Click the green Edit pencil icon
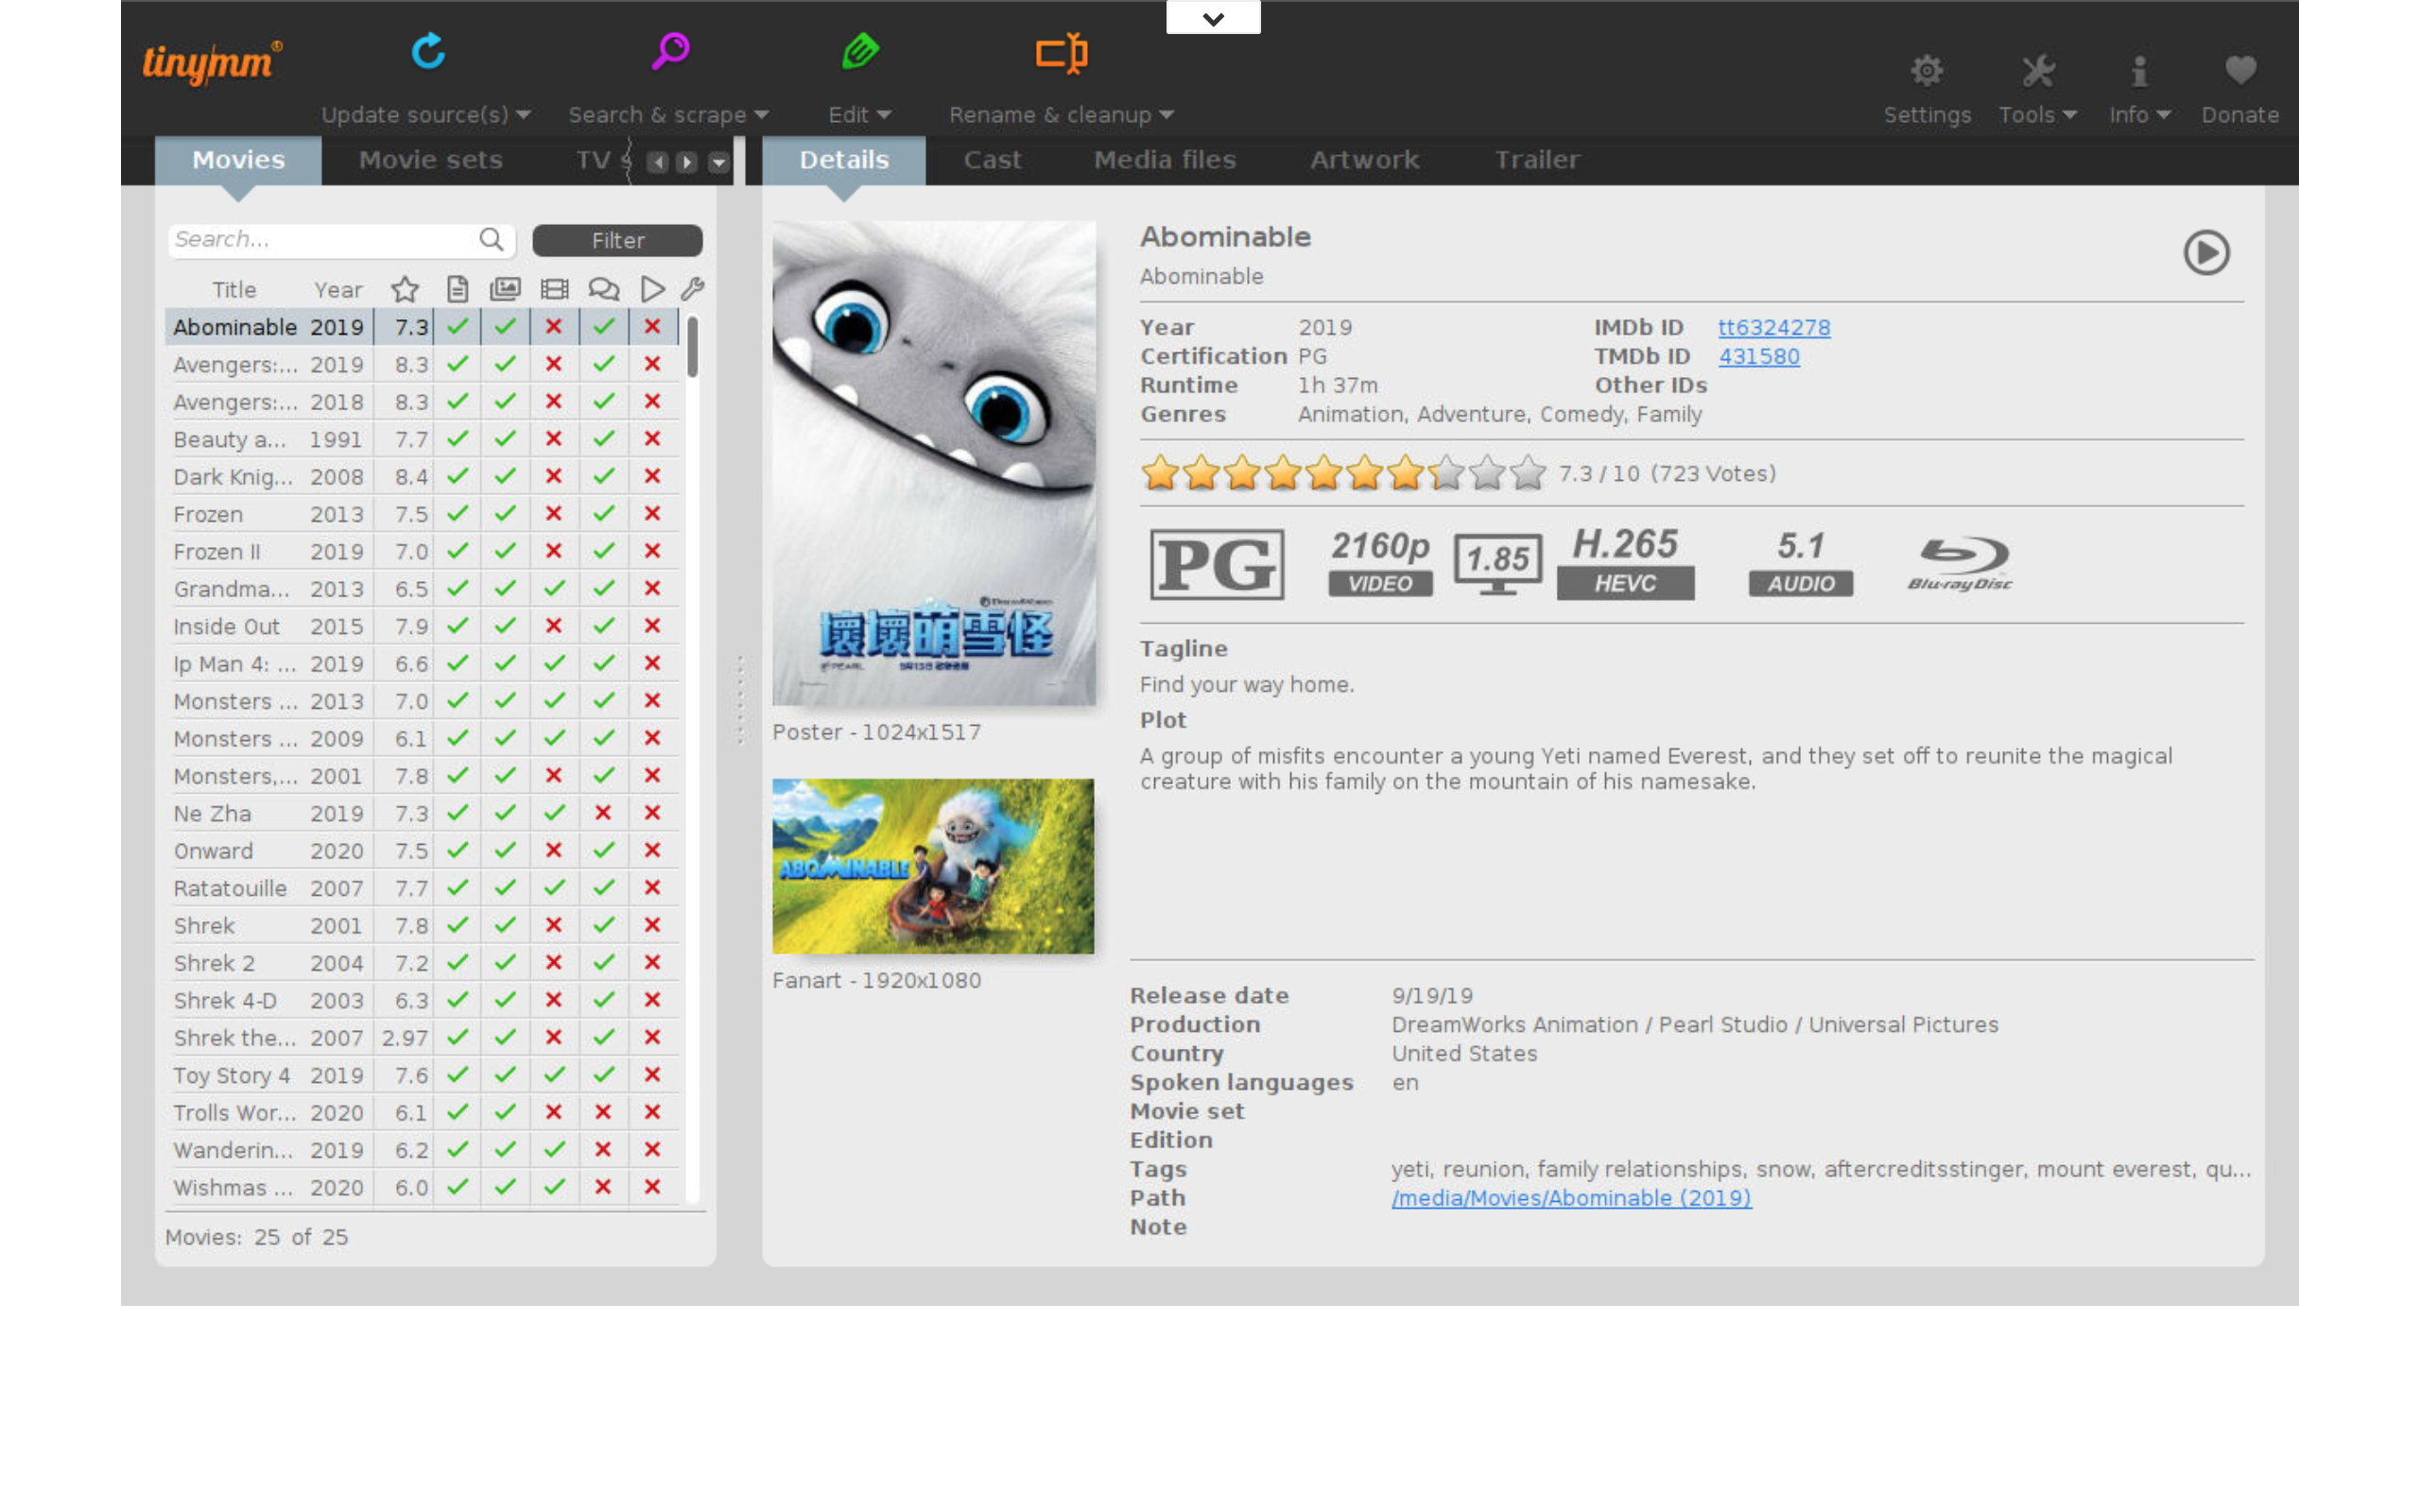Image resolution: width=2420 pixels, height=1512 pixels. [x=859, y=51]
